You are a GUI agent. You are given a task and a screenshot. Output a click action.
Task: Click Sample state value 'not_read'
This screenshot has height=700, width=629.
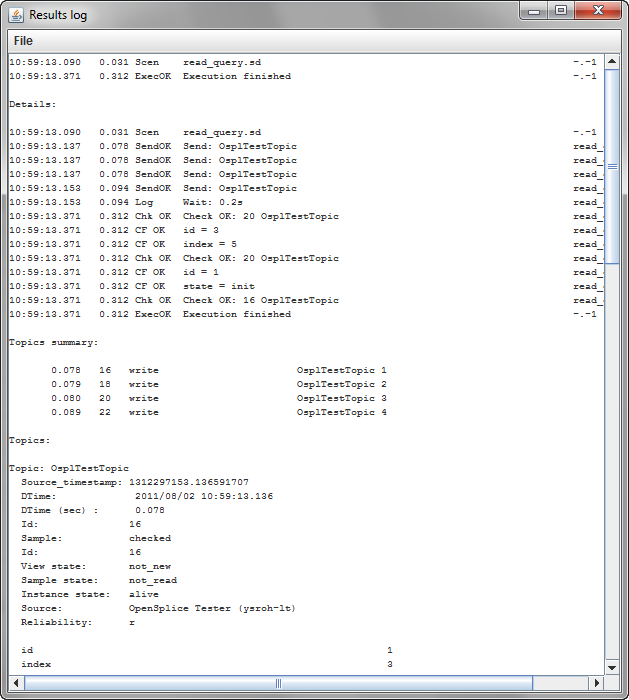[153, 580]
